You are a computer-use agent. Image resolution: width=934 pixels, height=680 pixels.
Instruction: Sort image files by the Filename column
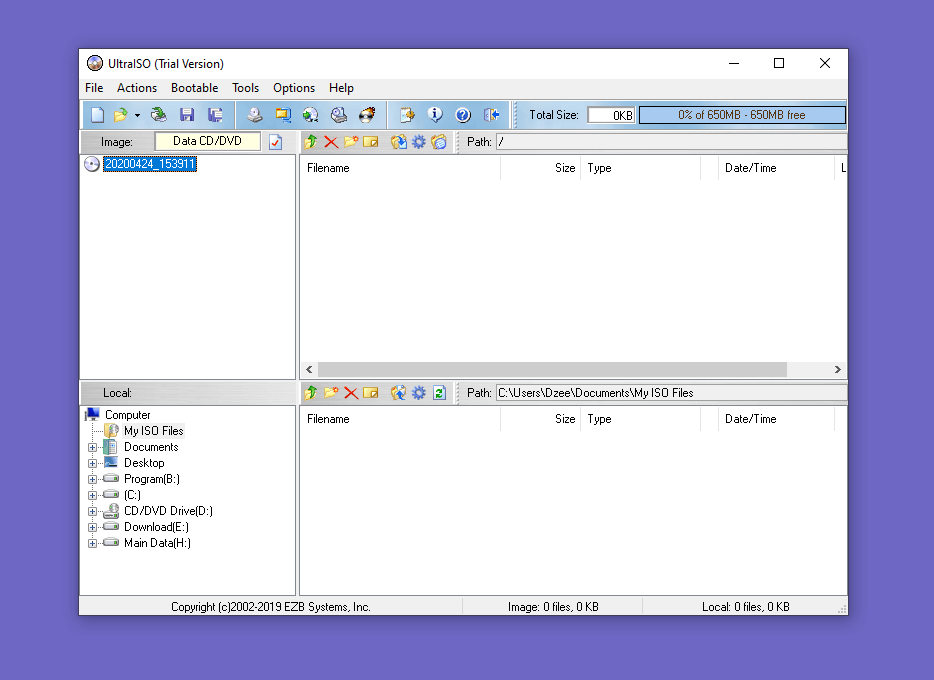[x=400, y=168]
